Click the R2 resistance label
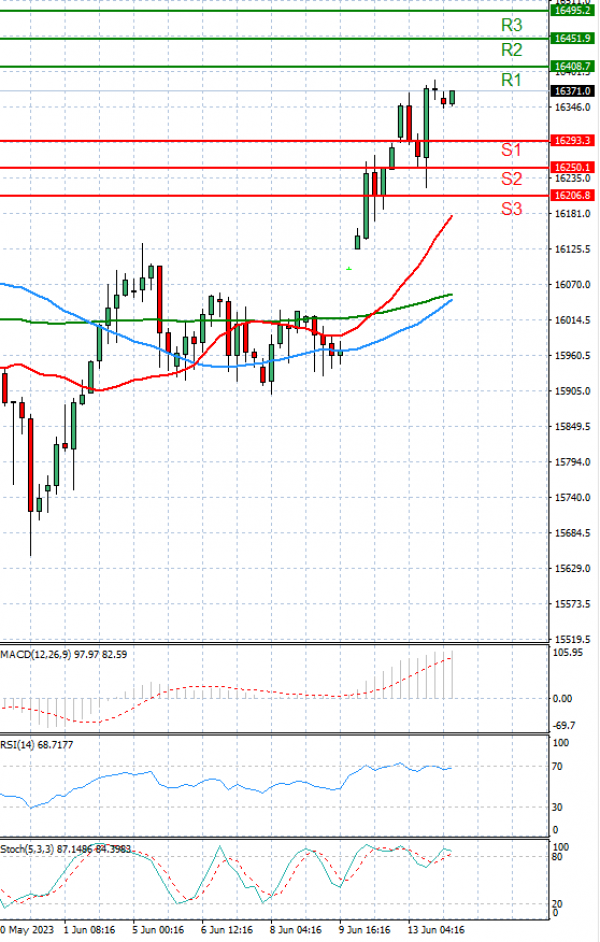The width and height of the screenshot is (600, 942). click(x=512, y=50)
